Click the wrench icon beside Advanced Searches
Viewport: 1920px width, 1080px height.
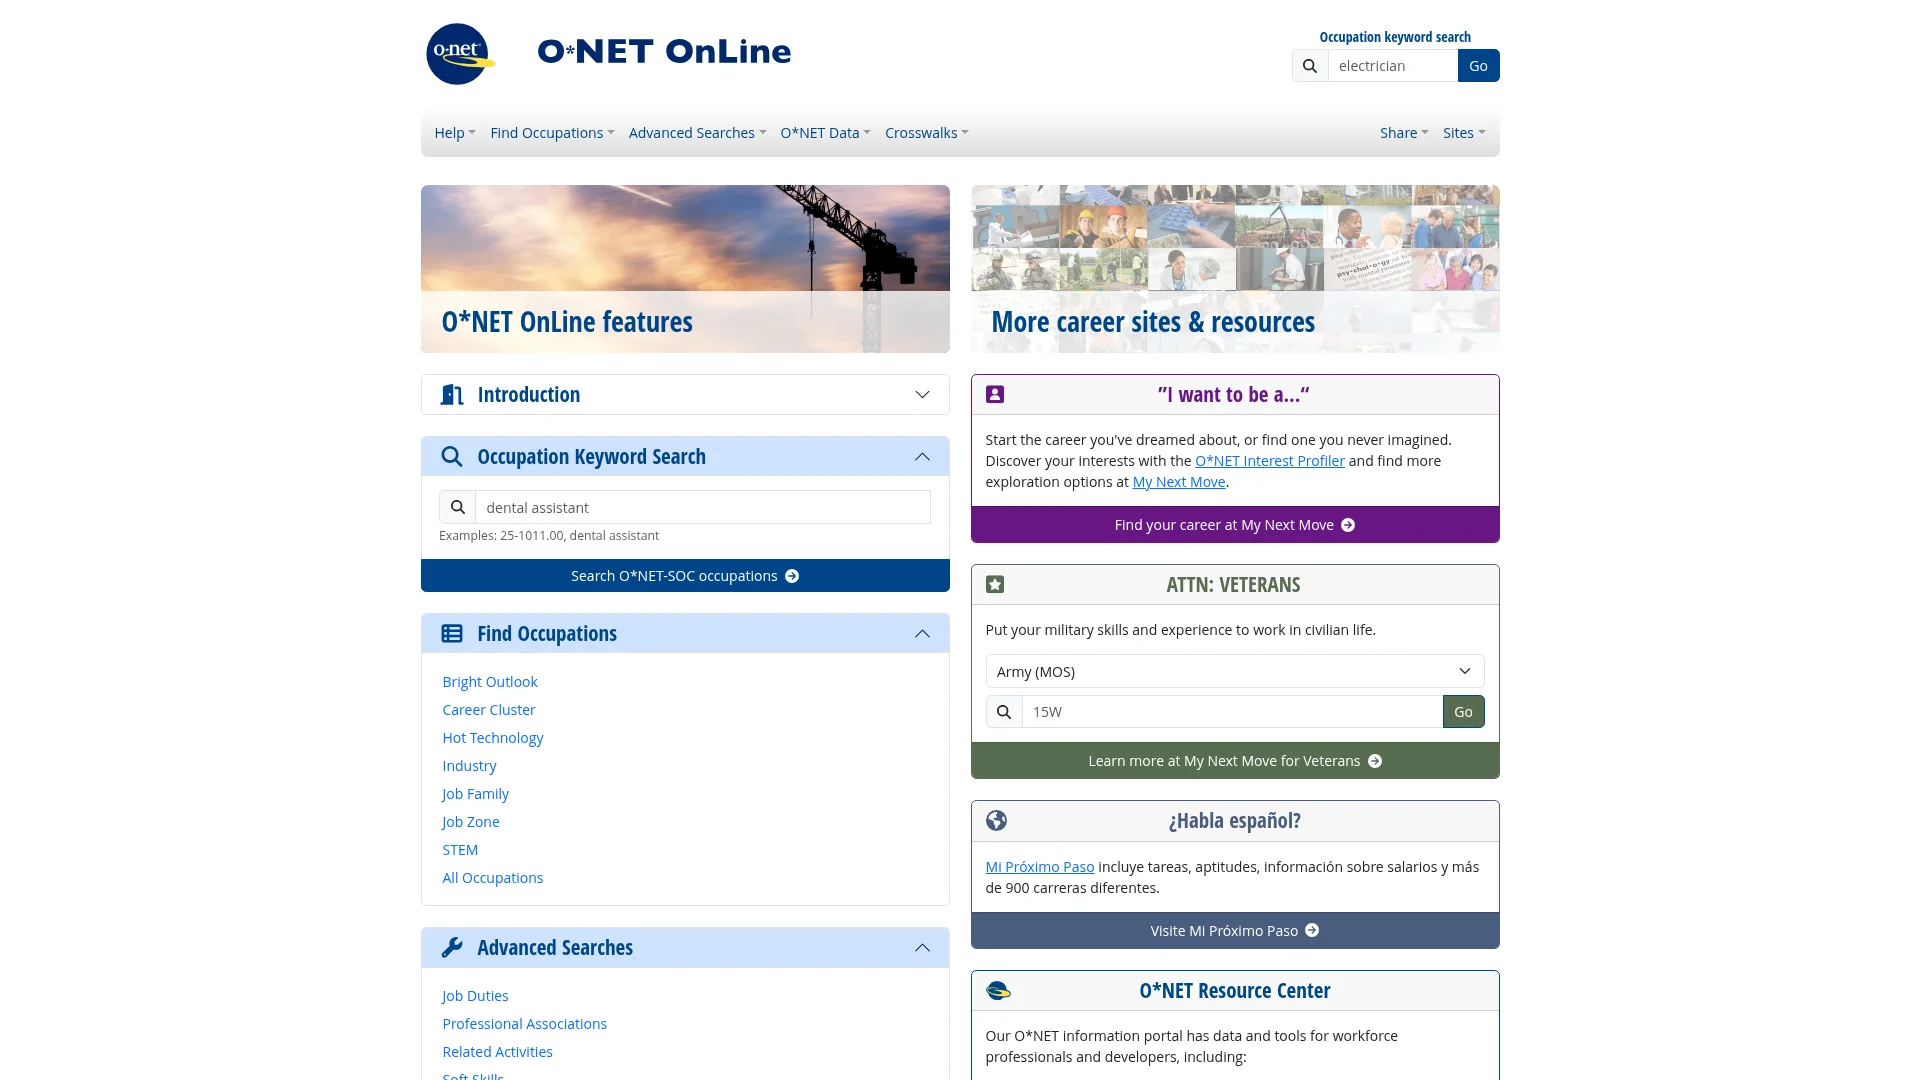(x=452, y=948)
